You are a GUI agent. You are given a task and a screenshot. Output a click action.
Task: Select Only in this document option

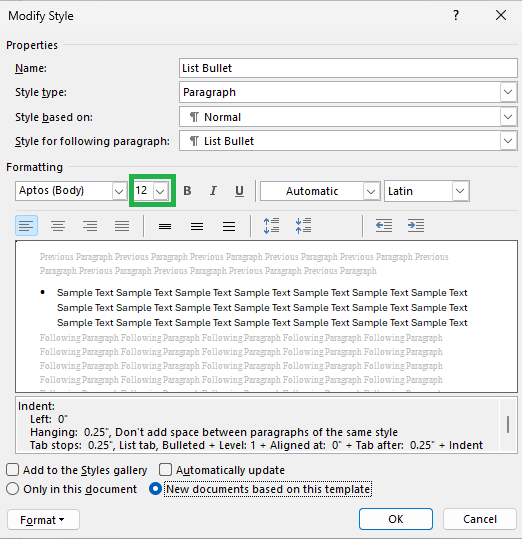click(12, 489)
